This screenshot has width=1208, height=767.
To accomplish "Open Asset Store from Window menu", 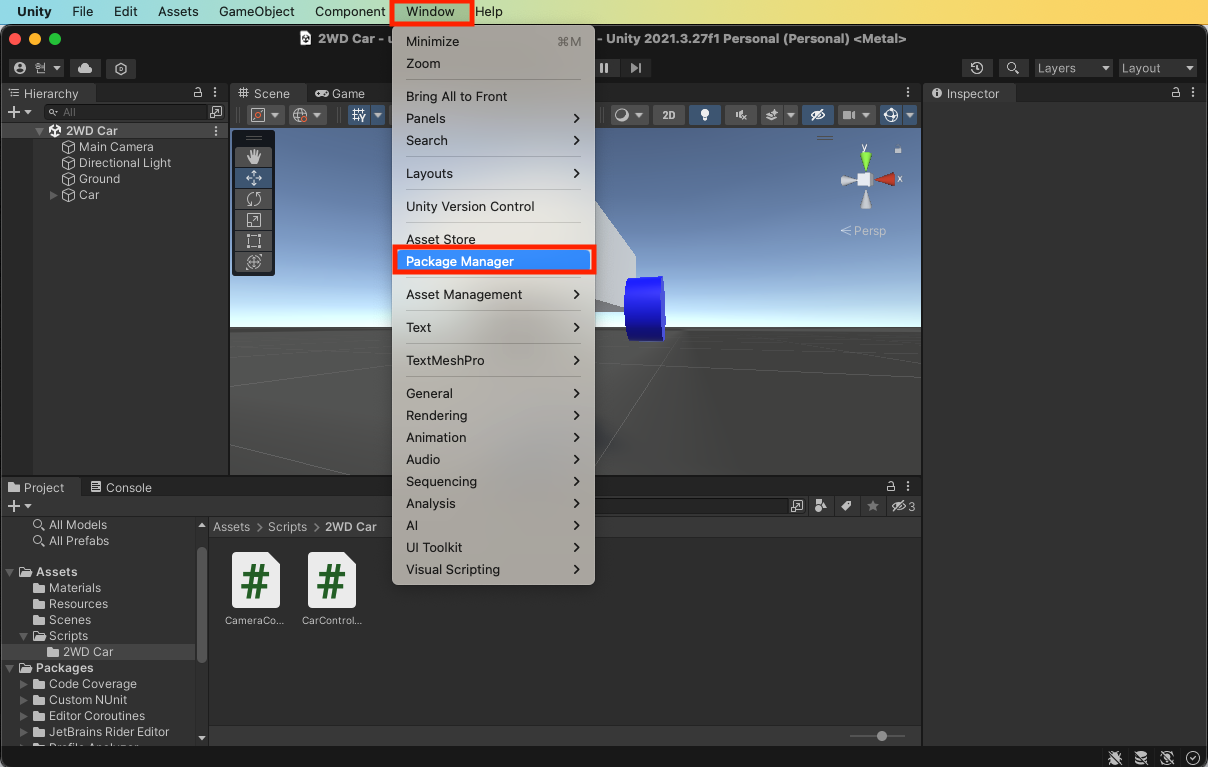I will [494, 239].
